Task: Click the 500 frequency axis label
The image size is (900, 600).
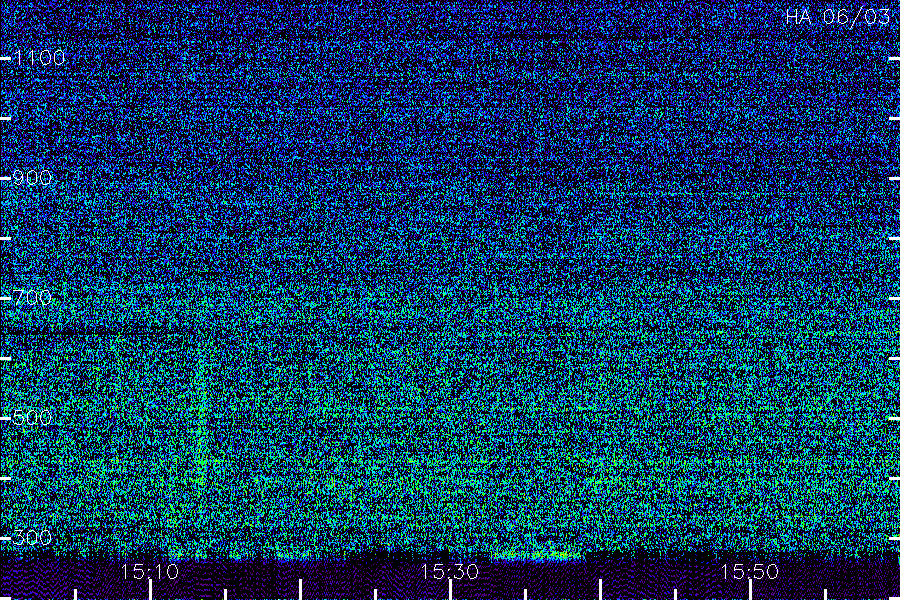Action: click(x=32, y=418)
